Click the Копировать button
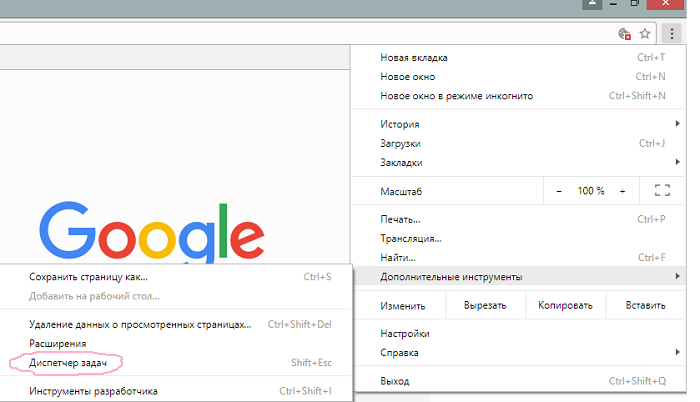The image size is (700, 402). click(x=565, y=306)
